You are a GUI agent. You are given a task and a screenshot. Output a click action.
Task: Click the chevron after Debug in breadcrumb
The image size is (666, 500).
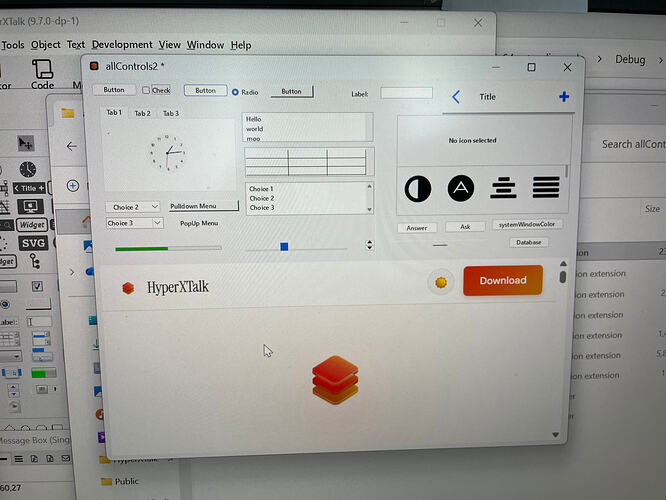pos(661,60)
